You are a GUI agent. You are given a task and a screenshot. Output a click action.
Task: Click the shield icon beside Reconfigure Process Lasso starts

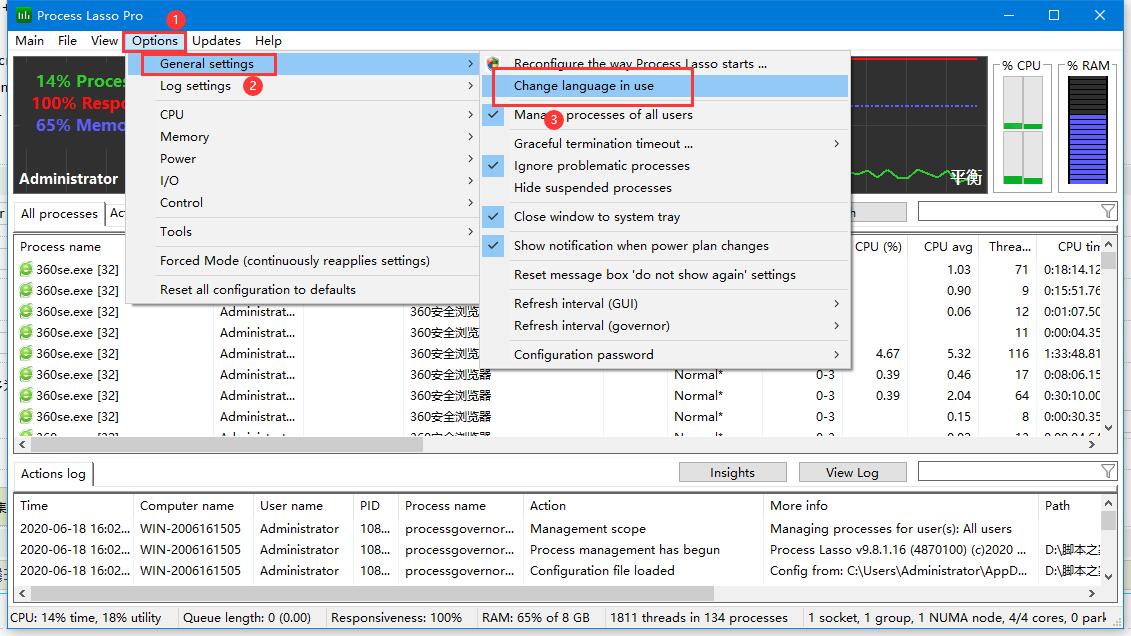tap(493, 63)
